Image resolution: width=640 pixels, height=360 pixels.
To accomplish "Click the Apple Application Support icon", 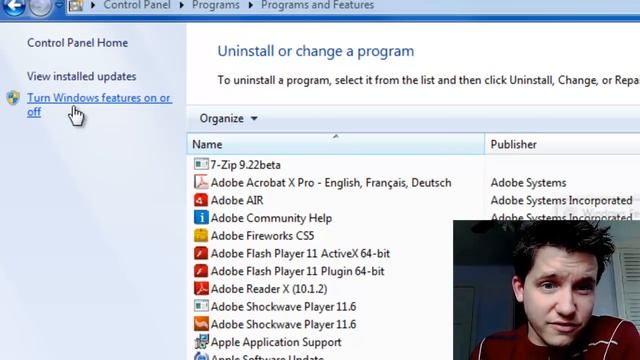I will point(201,342).
